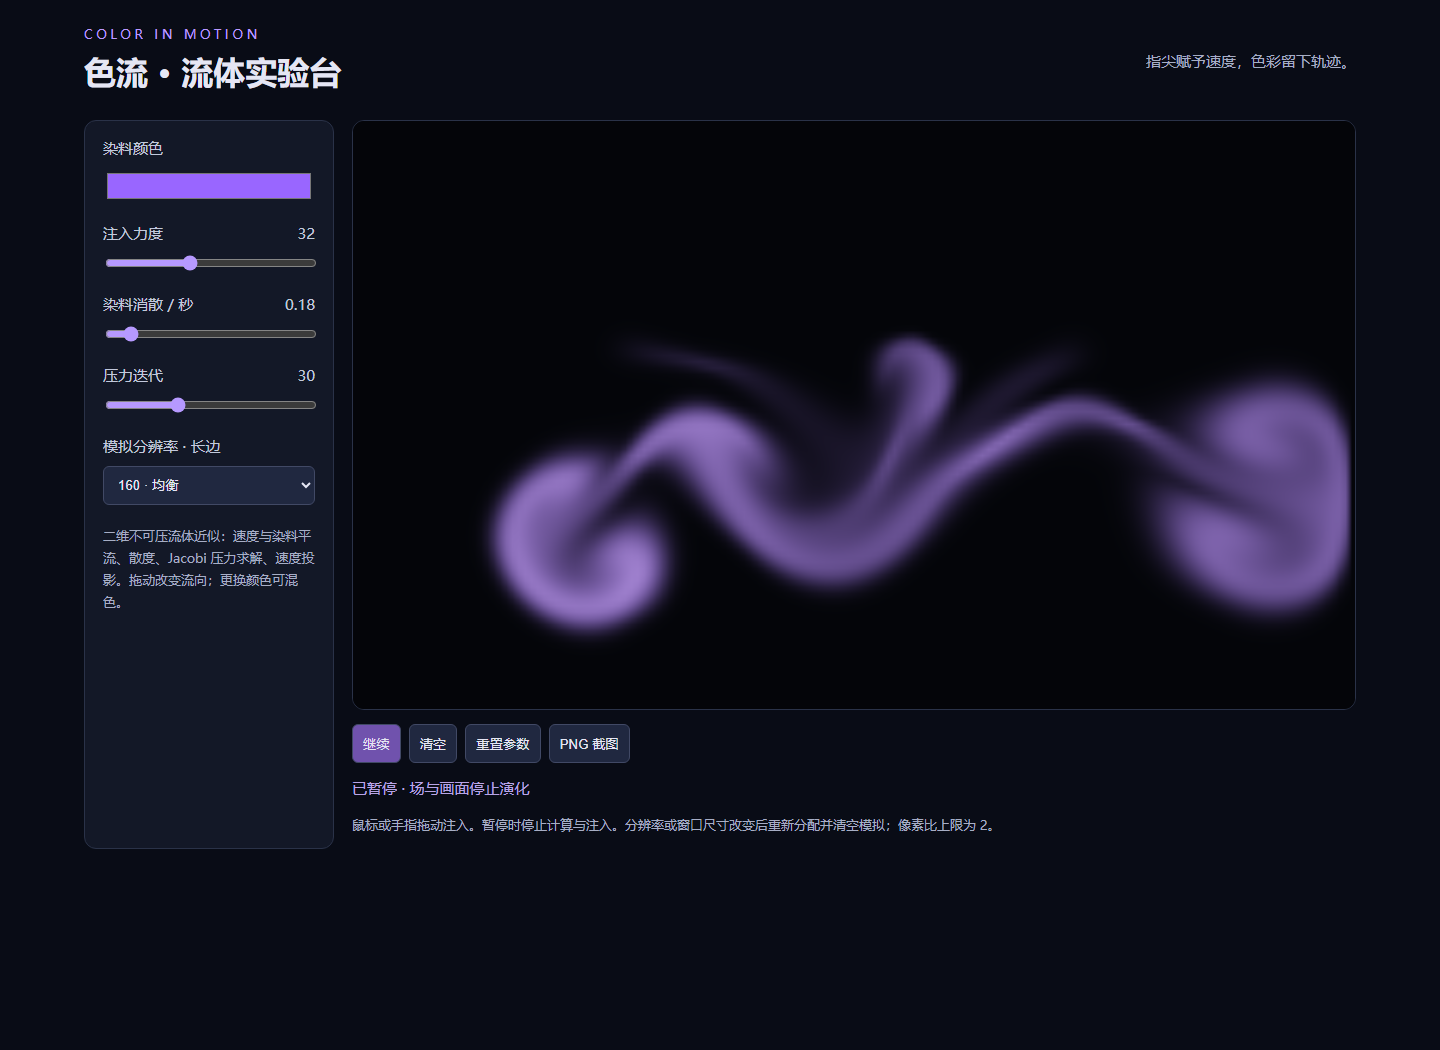1440x1050 pixels.
Task: Click the status text 已暂停 · 场与画面停止演化
Action: point(441,789)
